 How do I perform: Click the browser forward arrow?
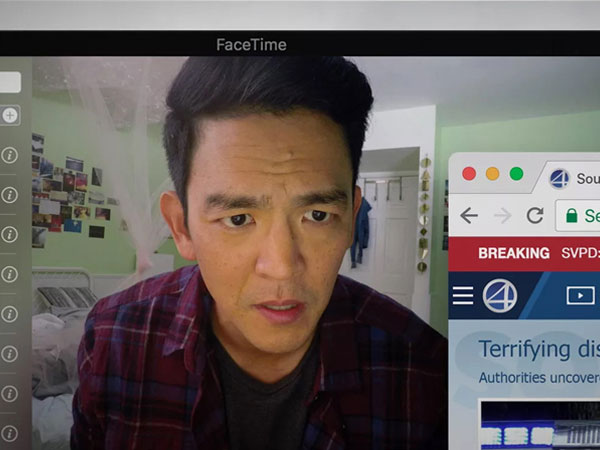point(503,216)
